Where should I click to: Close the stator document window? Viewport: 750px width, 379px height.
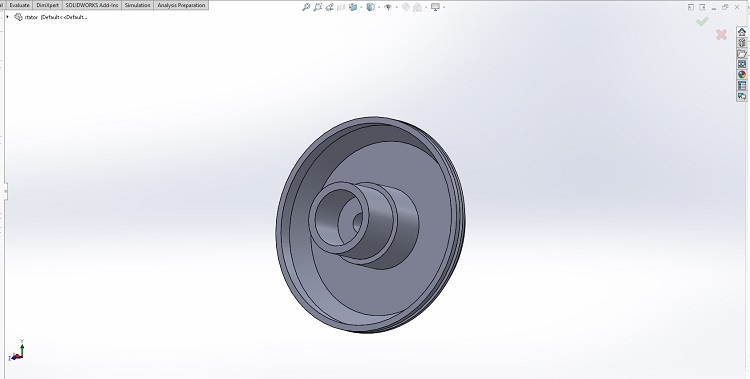point(737,7)
